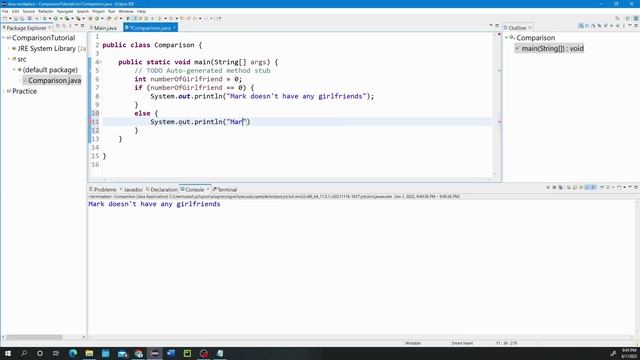Collapse the src folder node
Image resolution: width=640 pixels, height=360 pixels.
point(9,59)
